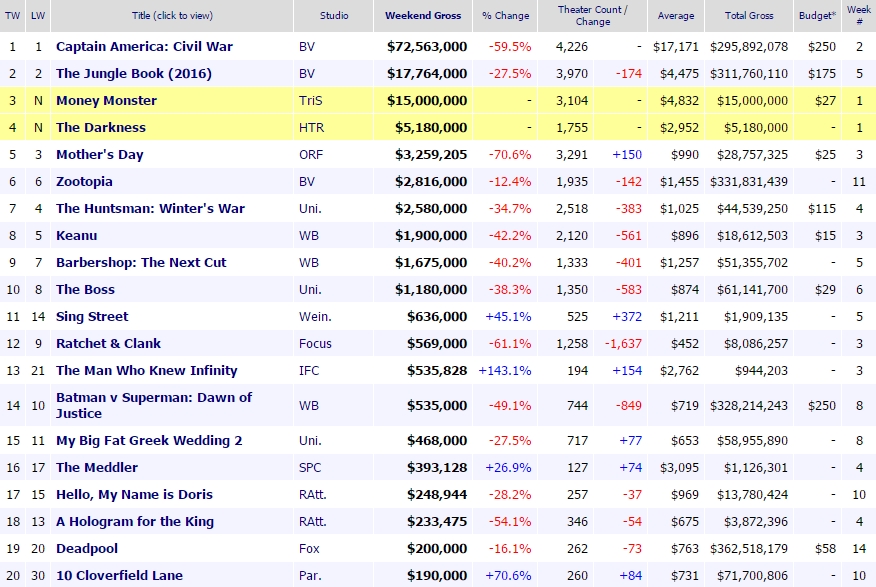
Task: Select the $535,828 weekend gross cell
Action: tap(437, 370)
